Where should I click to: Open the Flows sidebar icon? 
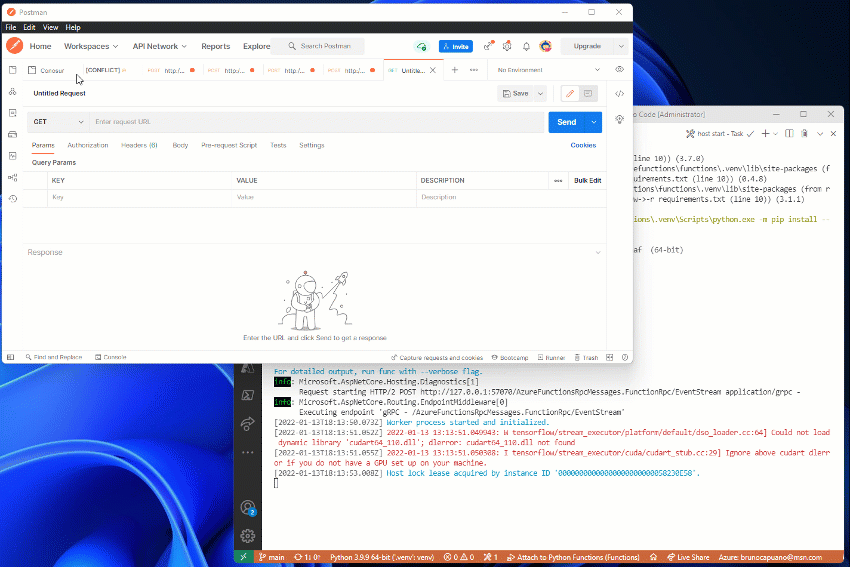(x=12, y=177)
